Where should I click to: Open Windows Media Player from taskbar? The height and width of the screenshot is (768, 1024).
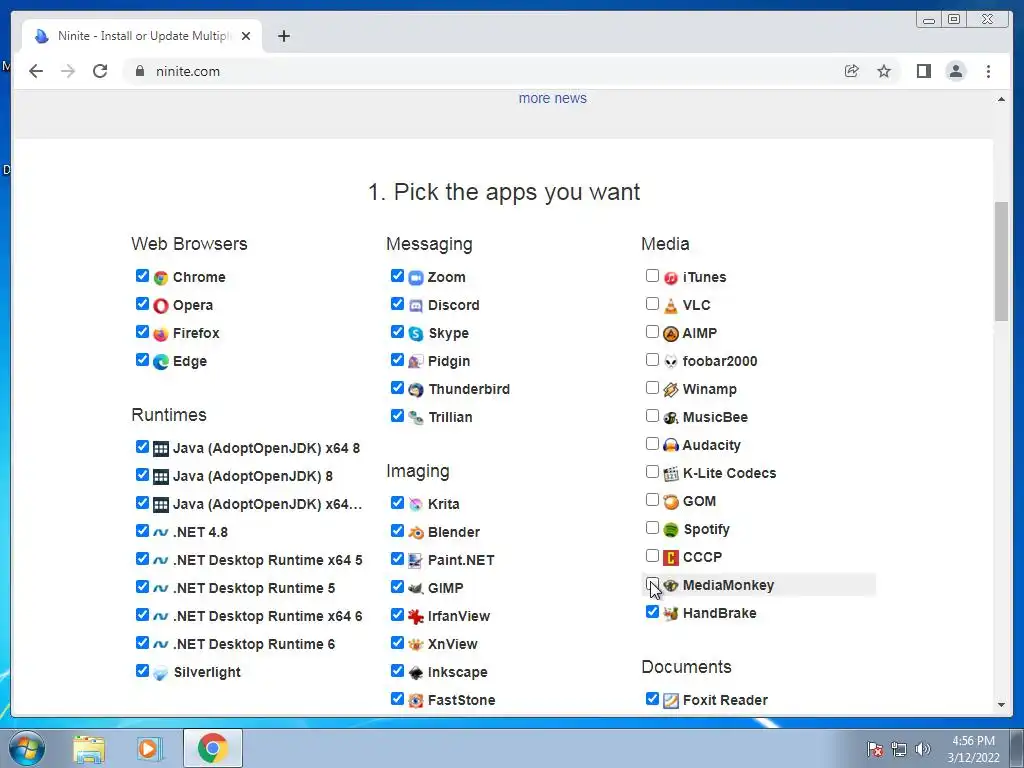tap(149, 748)
